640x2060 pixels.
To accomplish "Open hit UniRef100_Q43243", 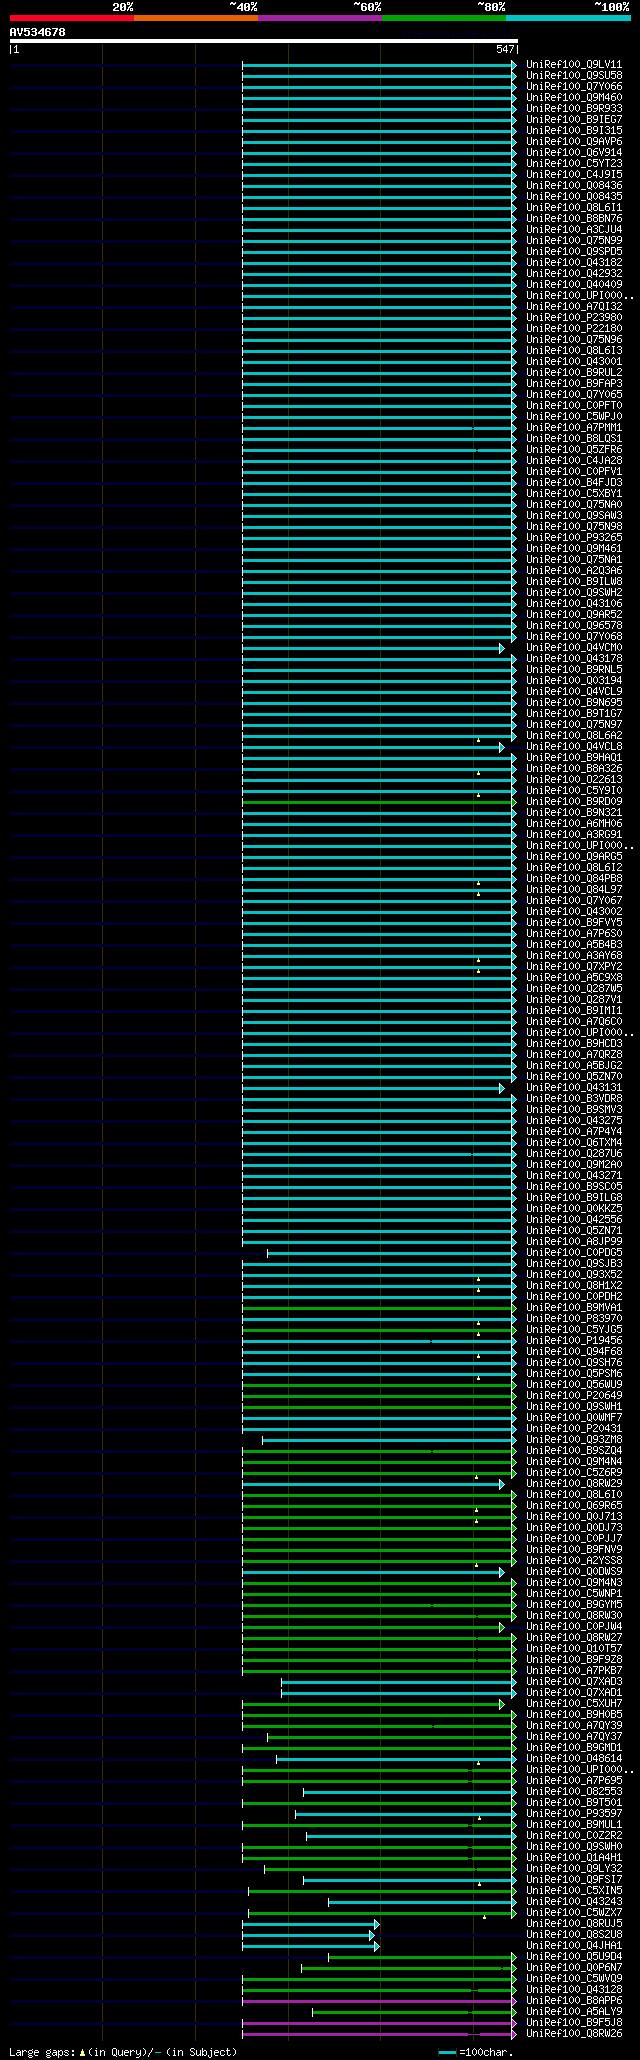I will pos(574,1901).
